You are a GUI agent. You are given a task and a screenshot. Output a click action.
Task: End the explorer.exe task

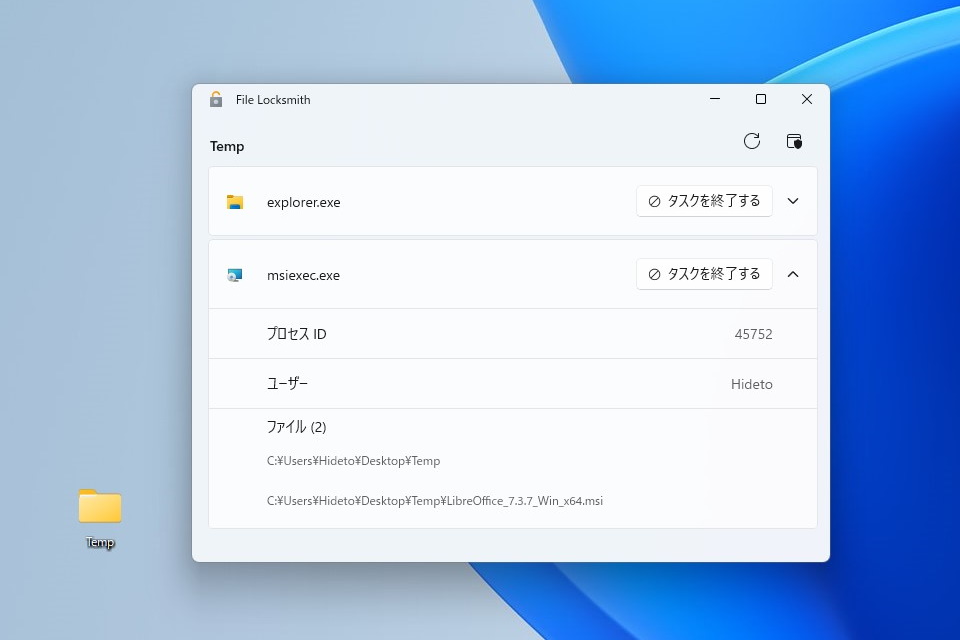[703, 200]
